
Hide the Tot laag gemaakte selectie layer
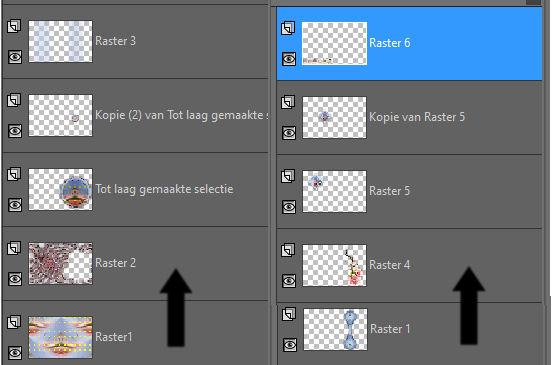[x=15, y=204]
